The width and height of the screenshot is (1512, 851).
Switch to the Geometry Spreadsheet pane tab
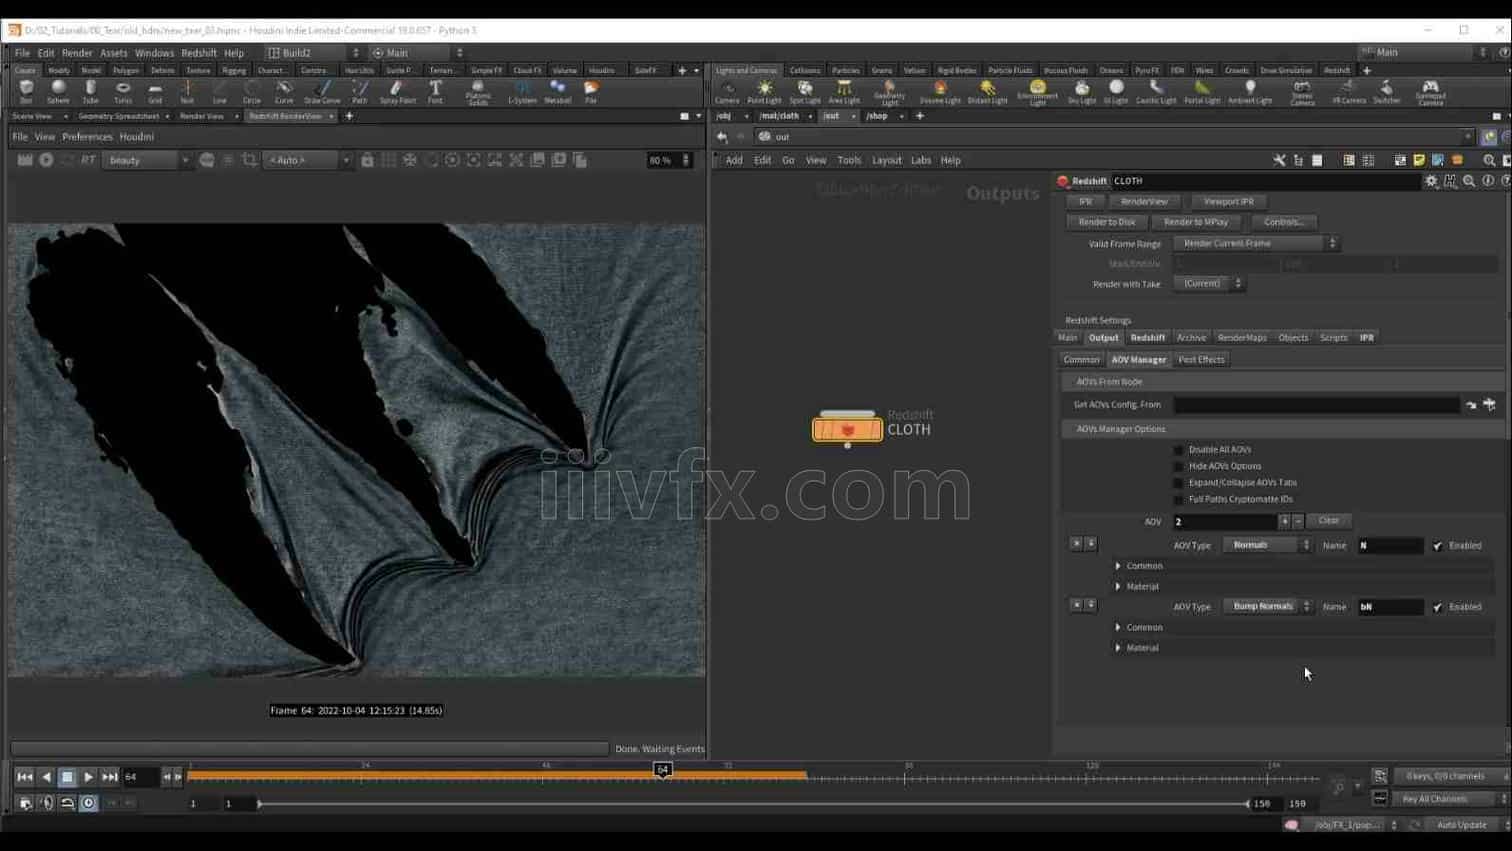coord(118,116)
